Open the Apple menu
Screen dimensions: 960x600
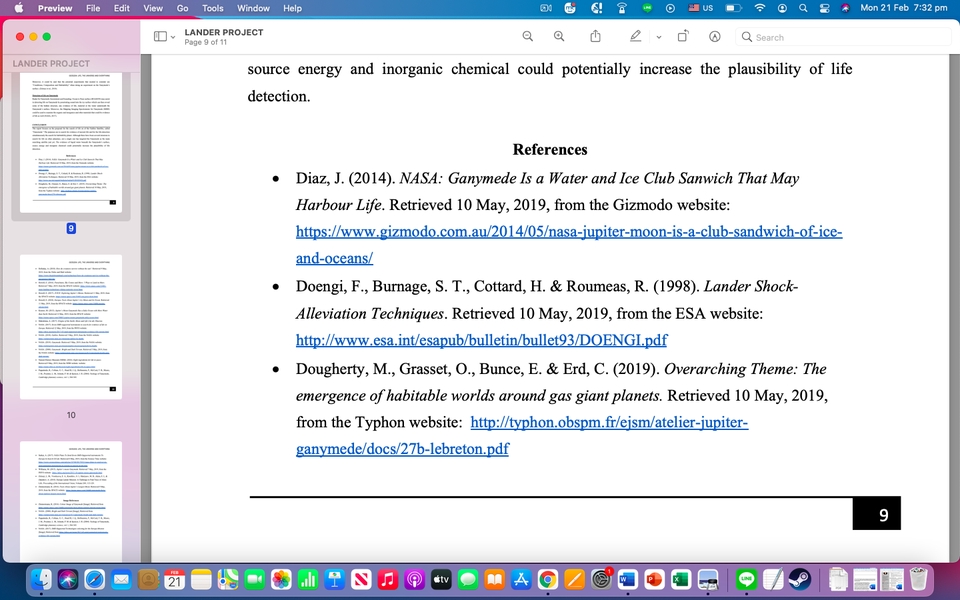coord(18,8)
